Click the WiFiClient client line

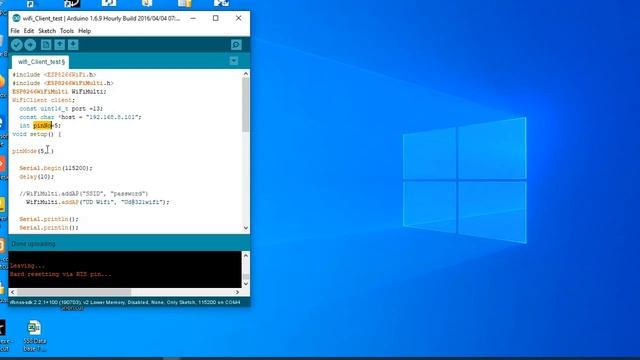(x=44, y=100)
